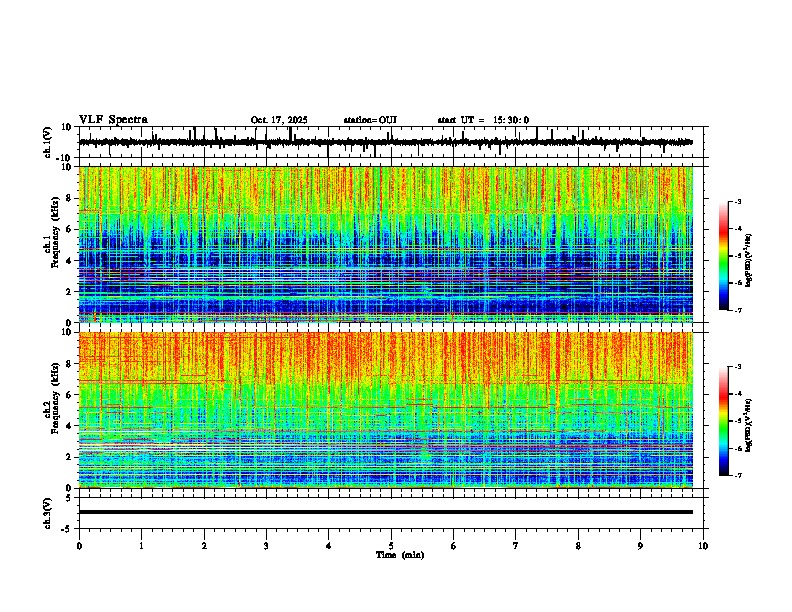
Task: Click the station label in the header
Action: pos(370,120)
